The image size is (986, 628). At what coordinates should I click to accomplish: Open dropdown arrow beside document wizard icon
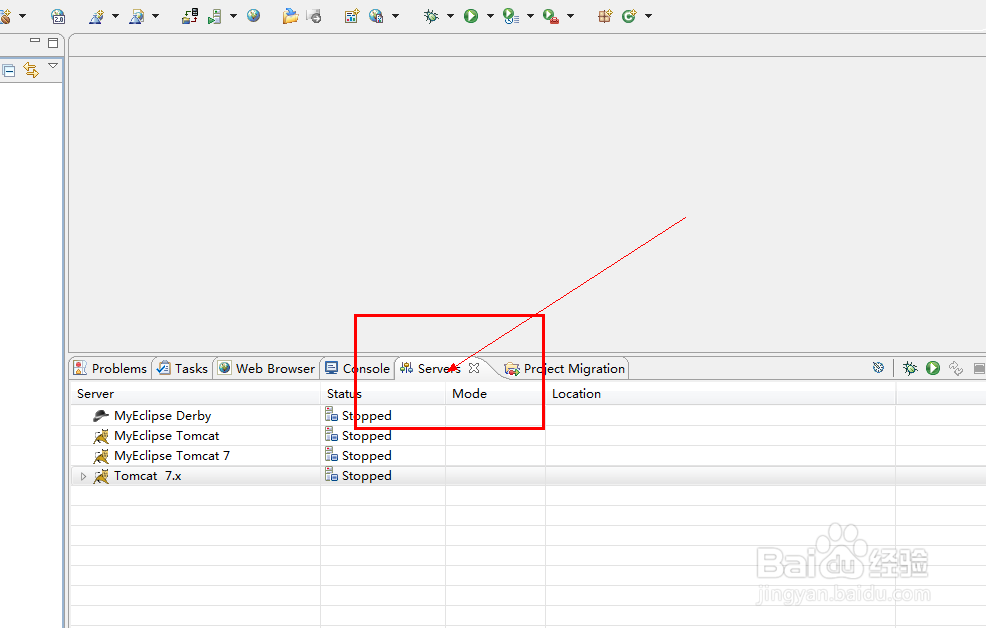155,16
